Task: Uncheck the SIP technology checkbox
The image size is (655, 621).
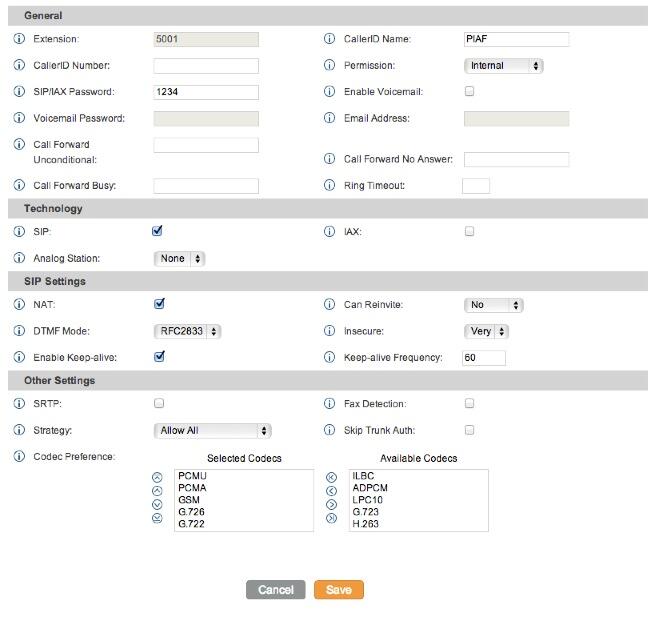Action: coord(157,231)
